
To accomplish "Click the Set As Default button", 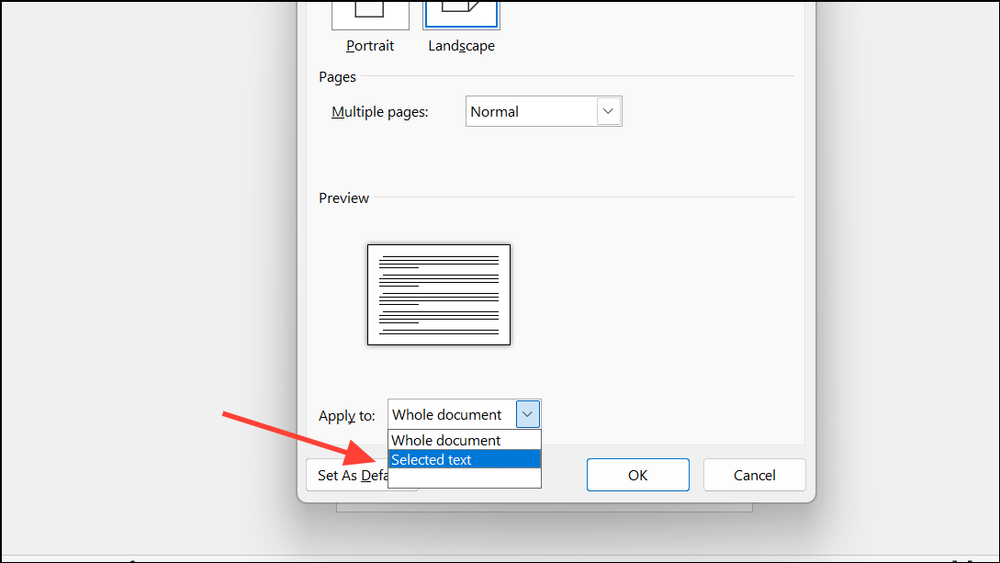I will 347,475.
